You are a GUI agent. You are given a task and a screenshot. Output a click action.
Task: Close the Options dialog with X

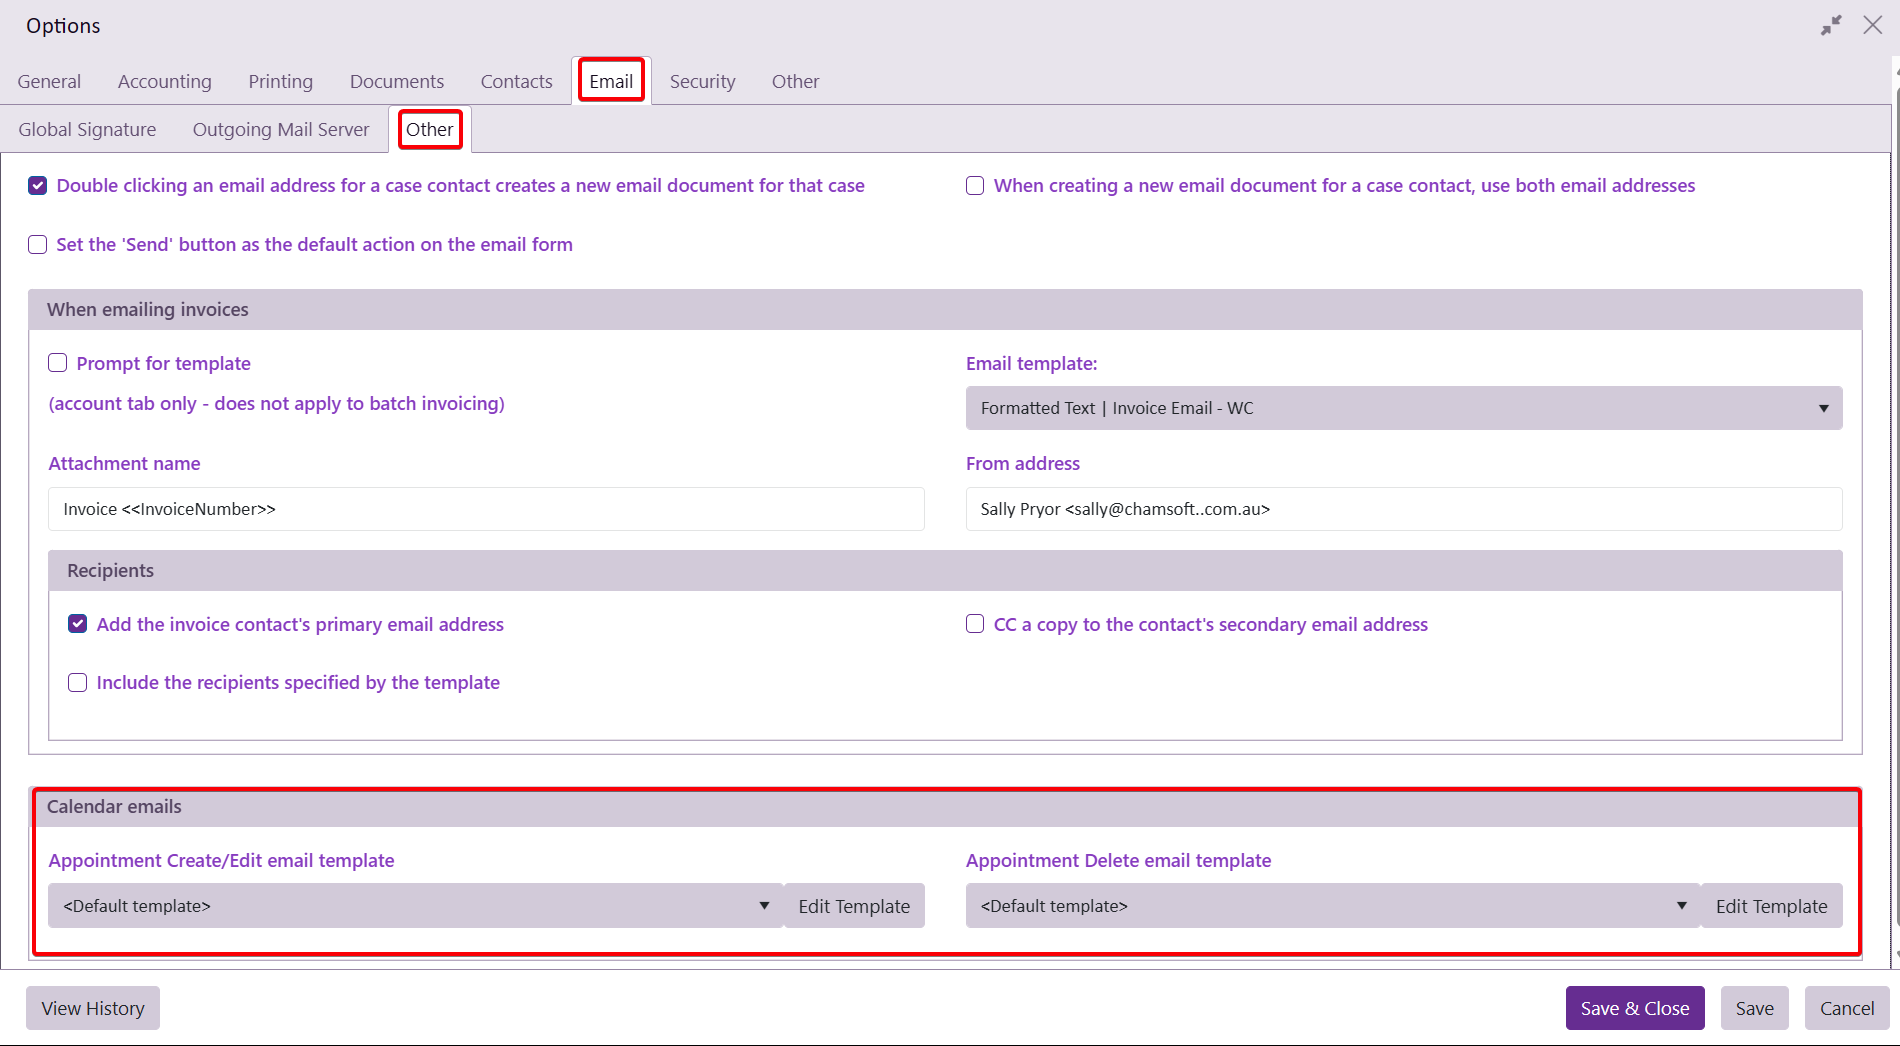1872,25
